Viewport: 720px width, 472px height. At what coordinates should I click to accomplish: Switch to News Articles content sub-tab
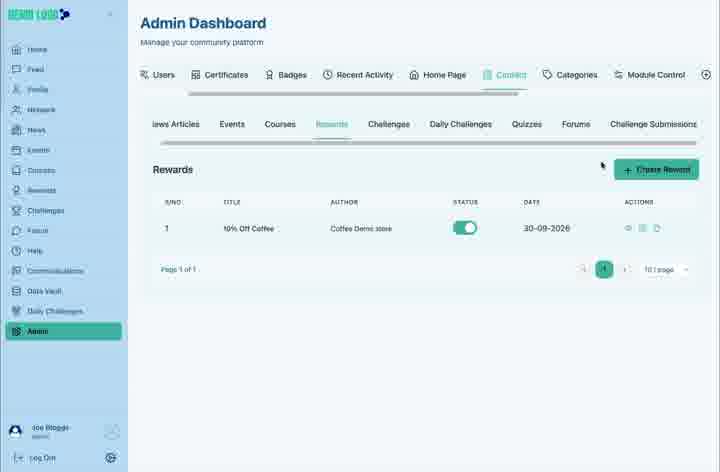[x=175, y=124]
